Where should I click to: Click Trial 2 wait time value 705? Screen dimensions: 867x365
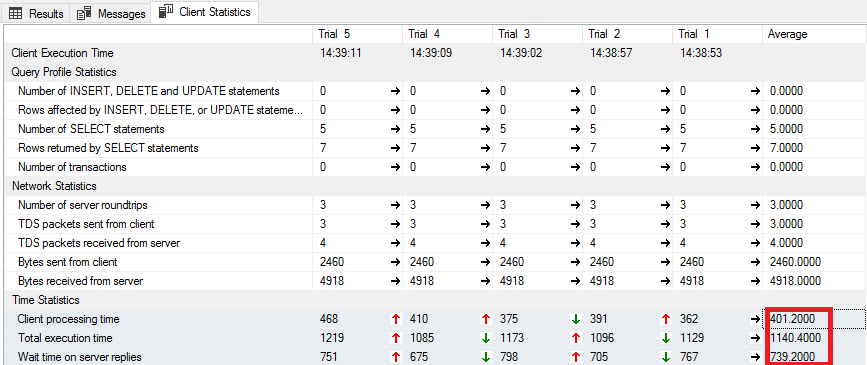[x=599, y=357]
